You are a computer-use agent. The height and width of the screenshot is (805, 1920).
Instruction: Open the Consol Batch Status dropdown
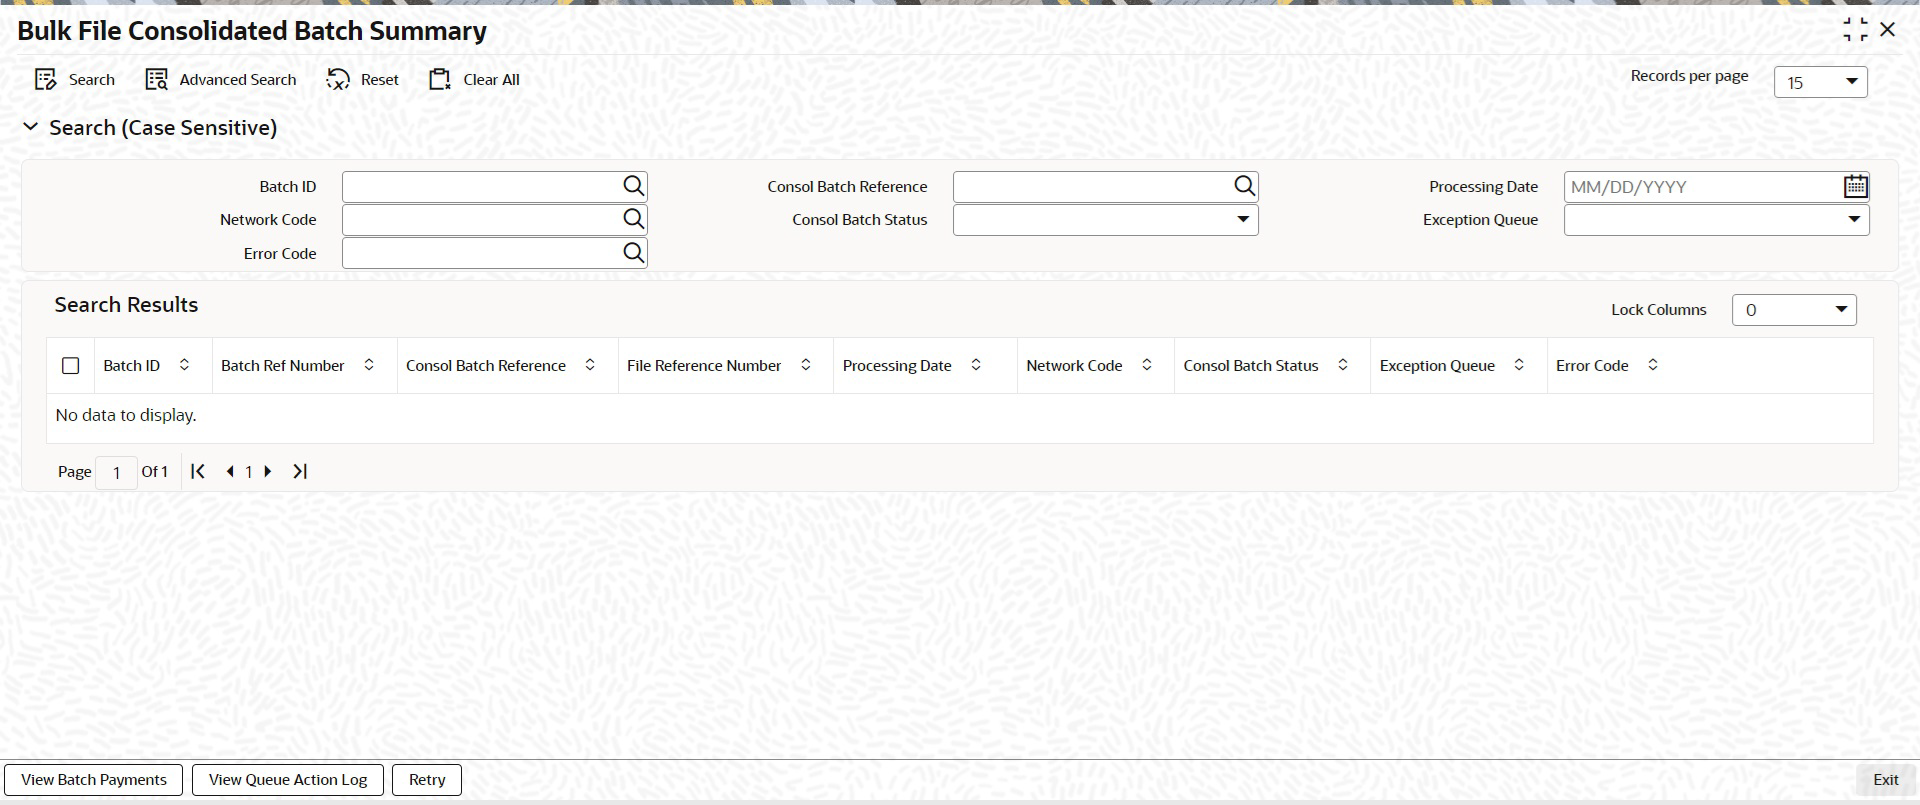[x=1106, y=219]
